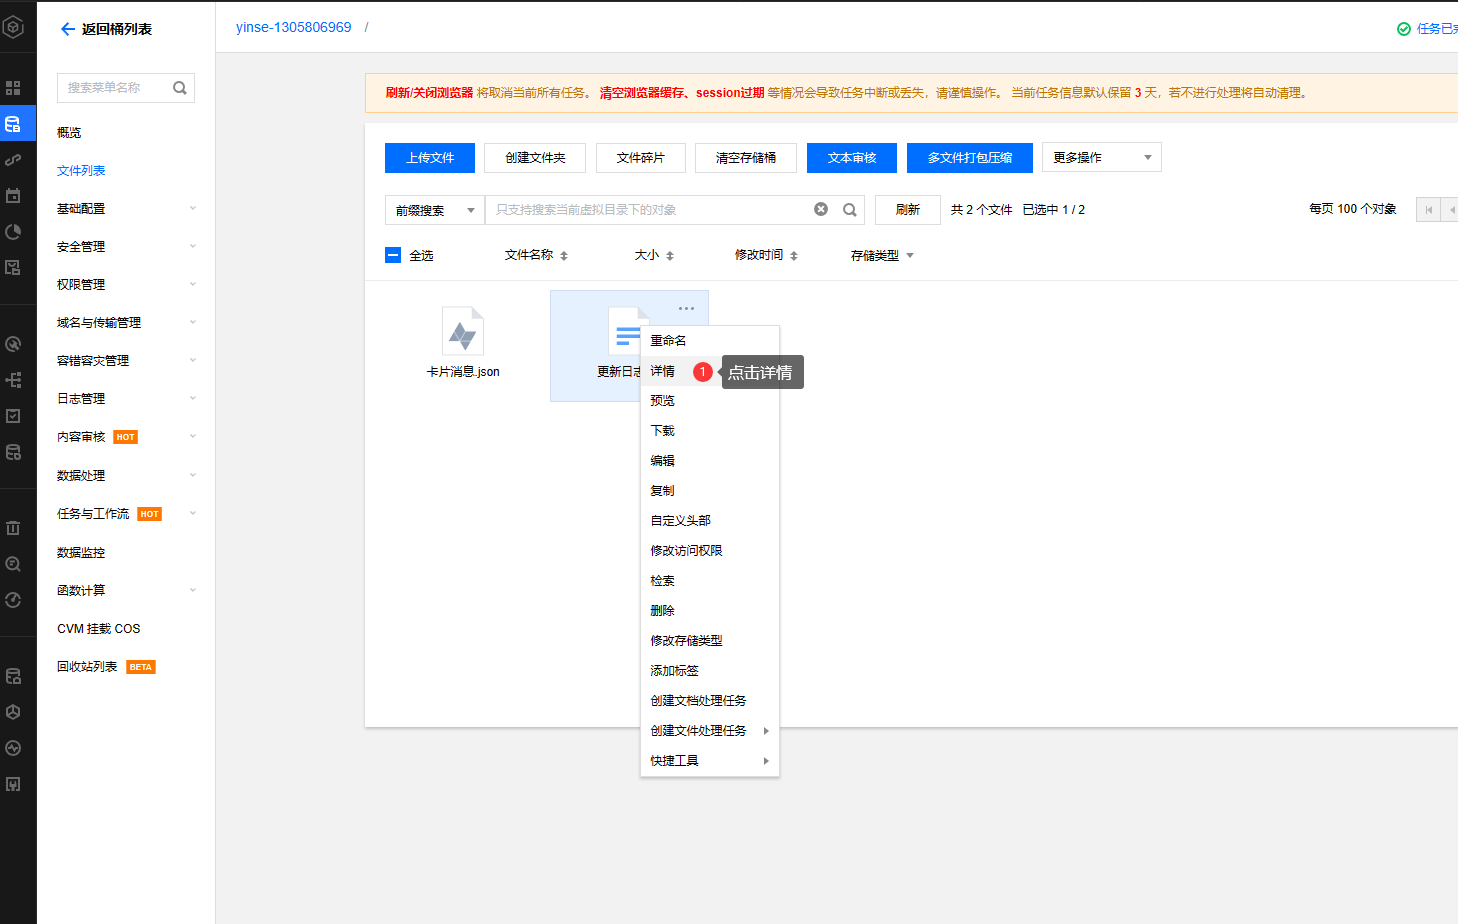Open the yinse-1305806969 bucket breadcrumb link
Image resolution: width=1458 pixels, height=924 pixels.
tap(294, 27)
